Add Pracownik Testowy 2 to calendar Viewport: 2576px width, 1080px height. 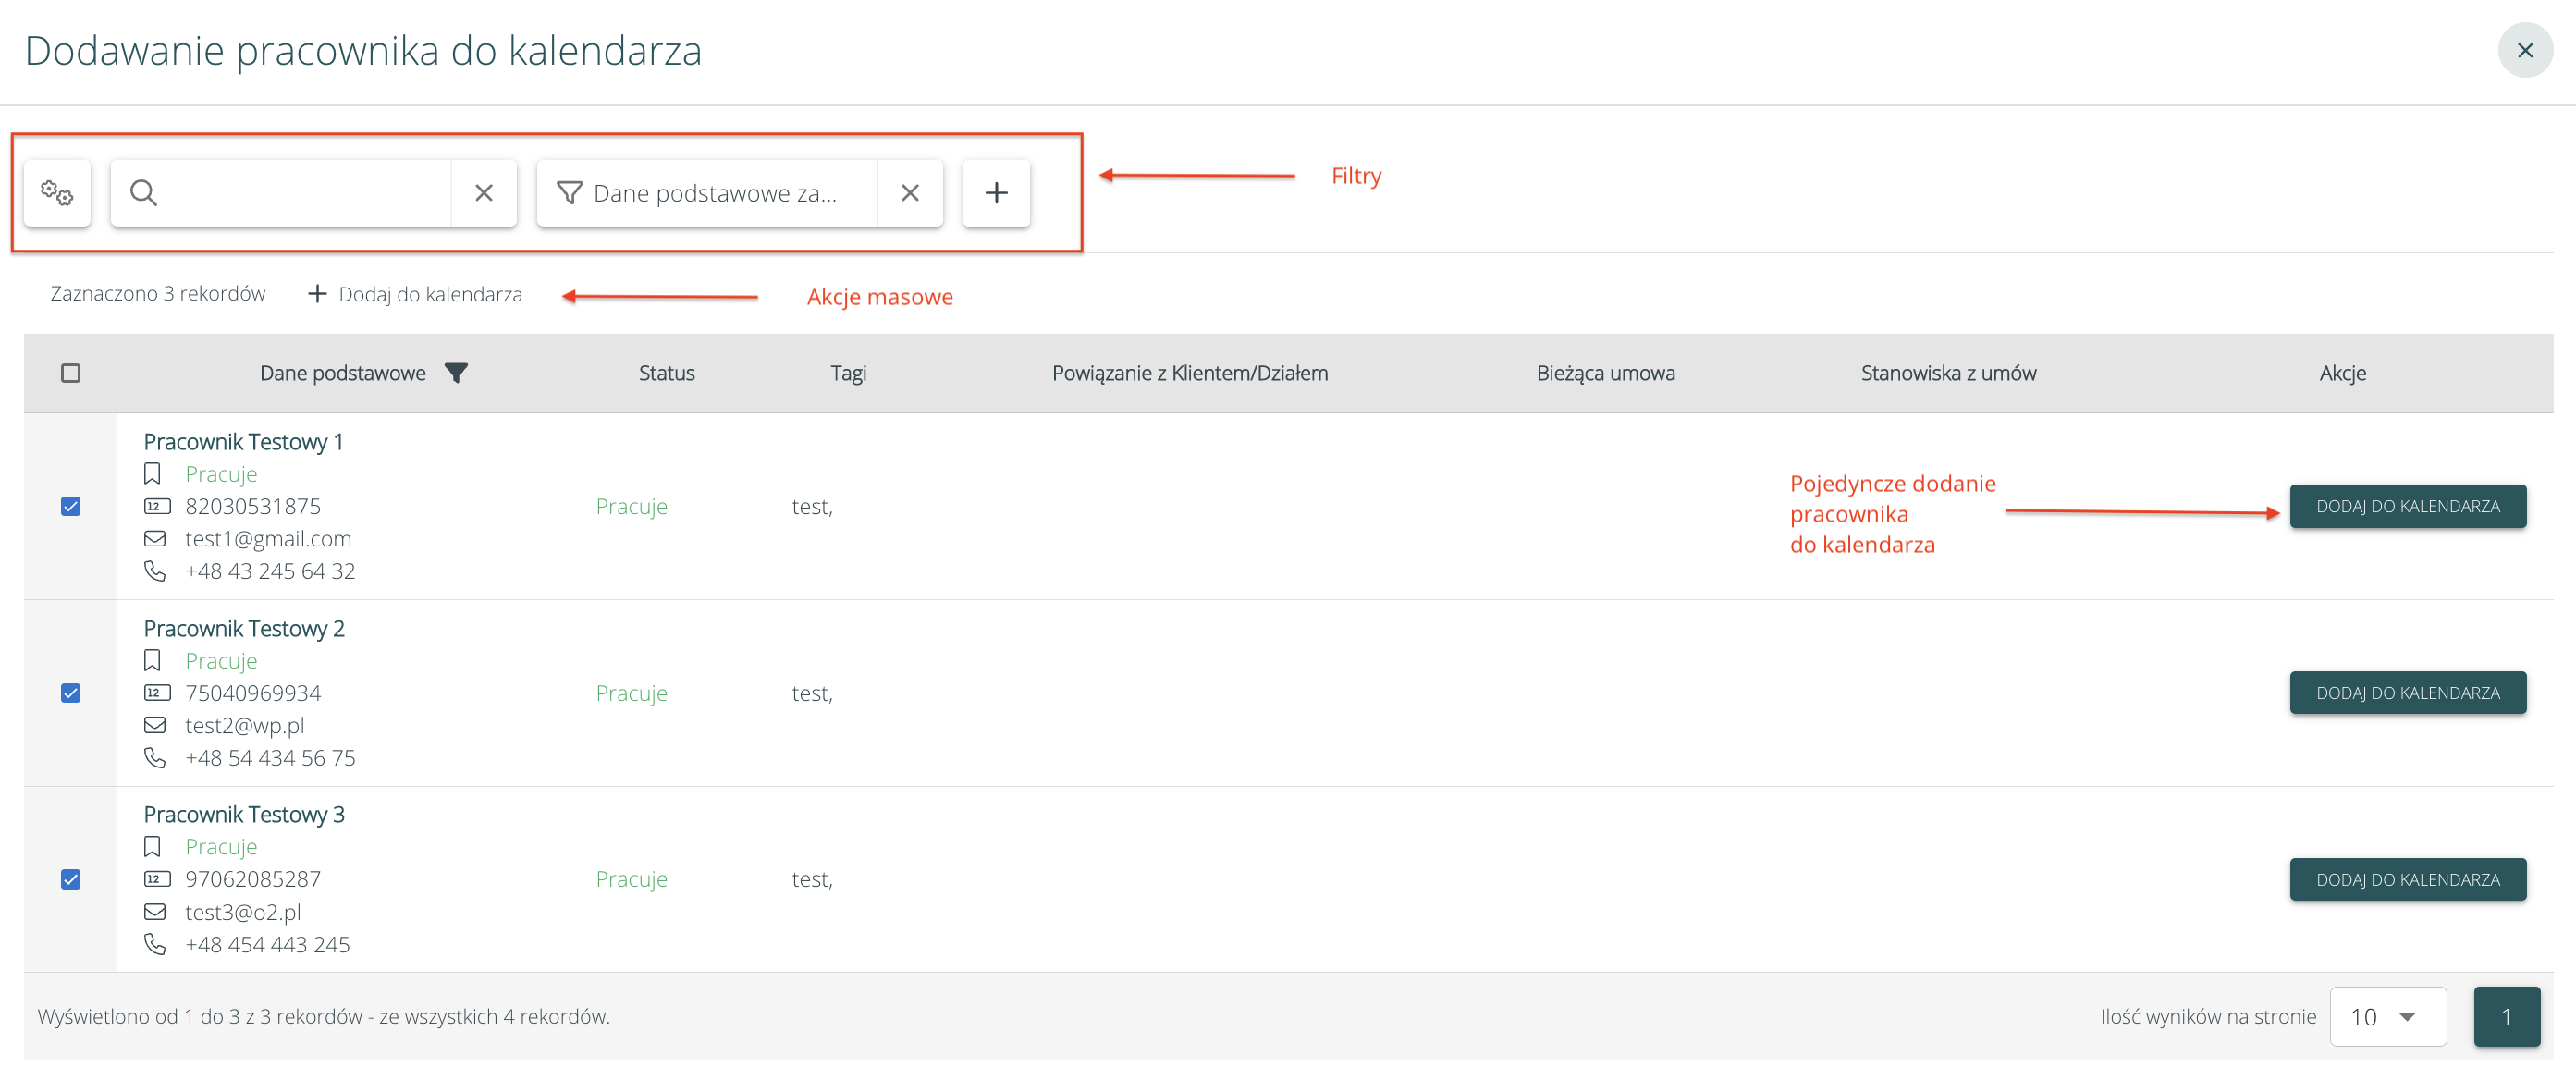click(x=2407, y=693)
